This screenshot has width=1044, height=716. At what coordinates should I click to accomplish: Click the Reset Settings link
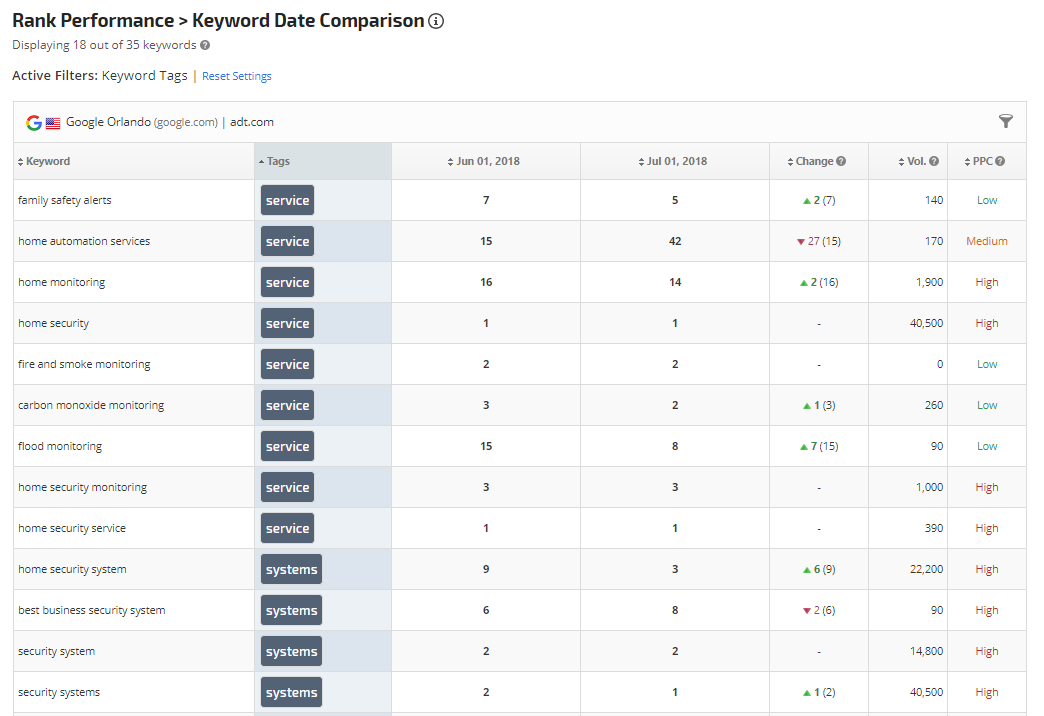pyautogui.click(x=237, y=76)
